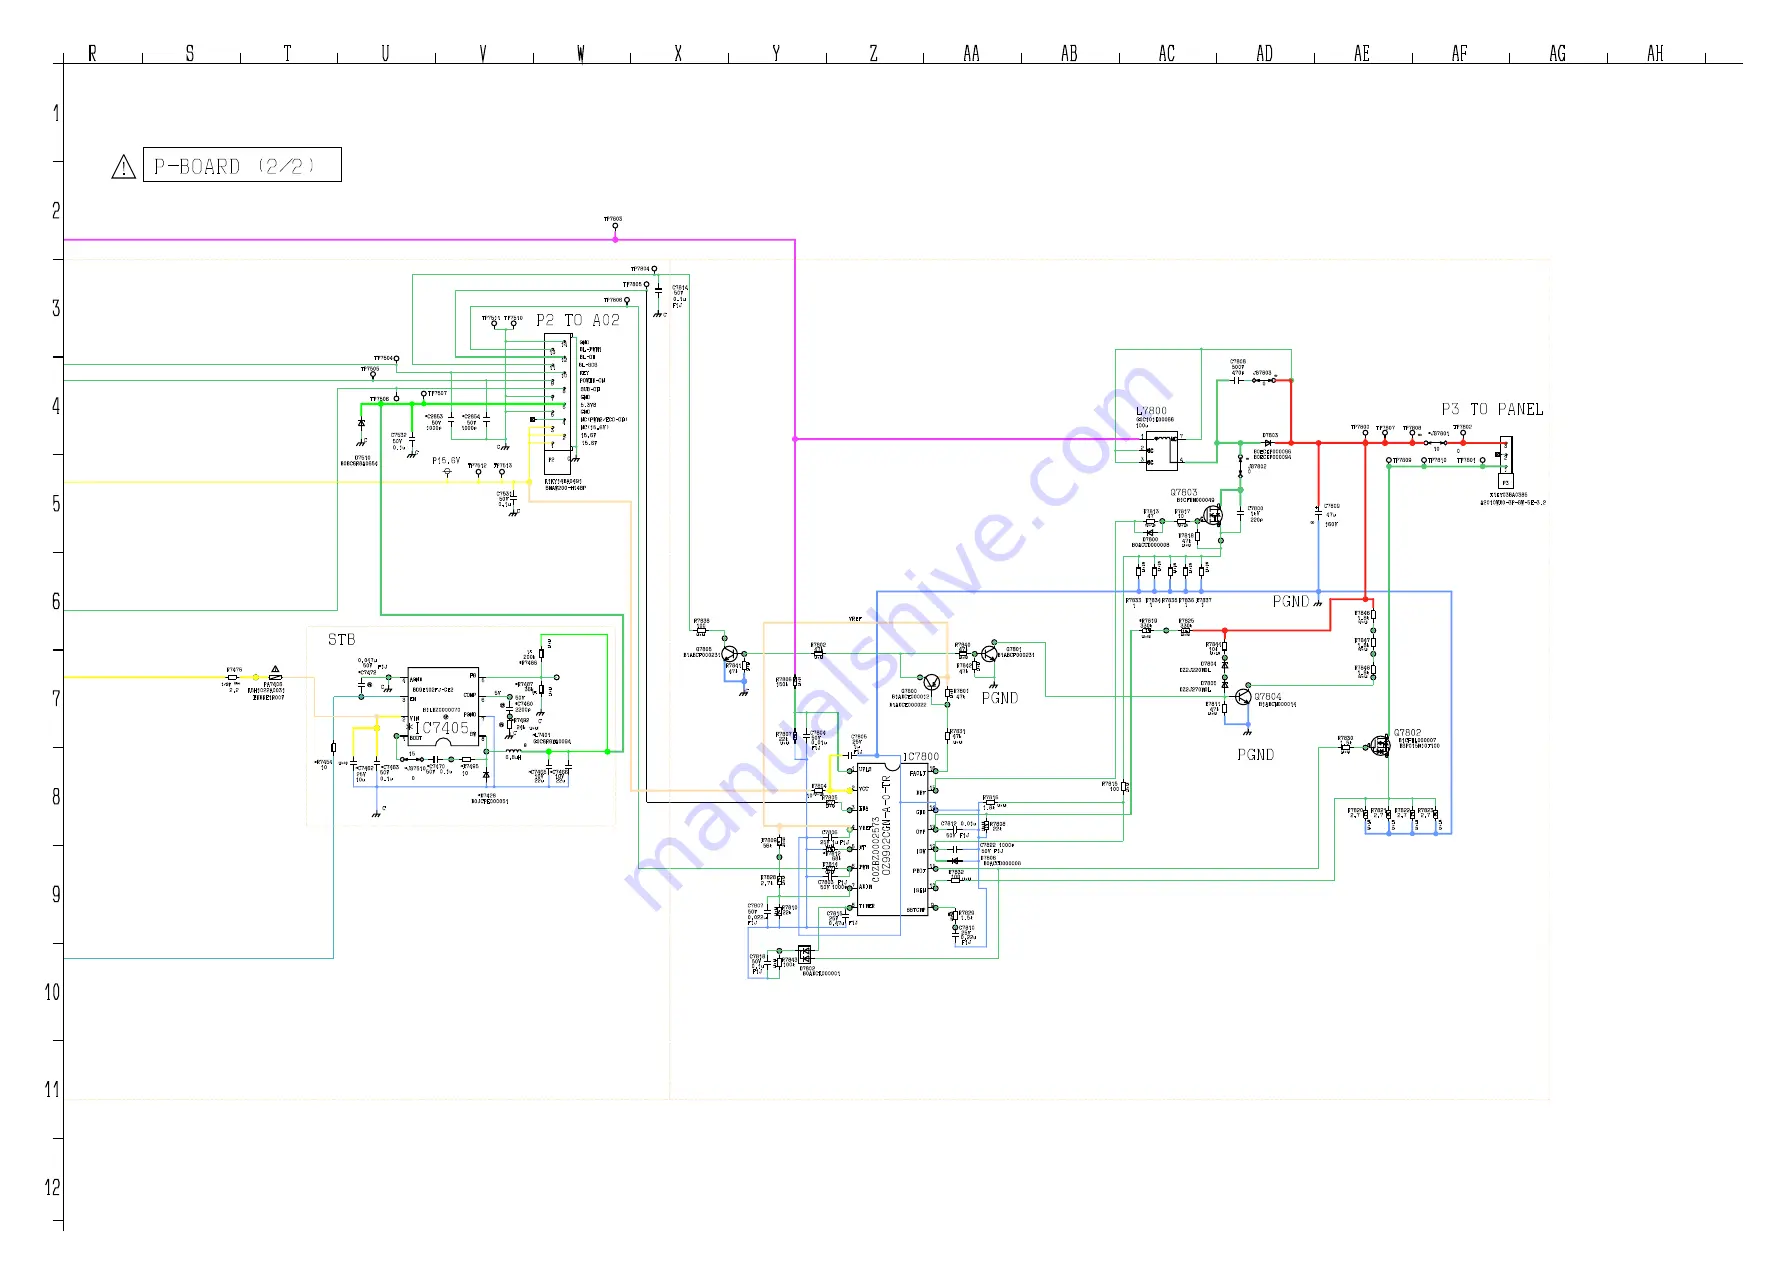Screen dimensions: 1787x1263
Task: Click the warning triangle beside P-BOARD title
Action: click(123, 166)
